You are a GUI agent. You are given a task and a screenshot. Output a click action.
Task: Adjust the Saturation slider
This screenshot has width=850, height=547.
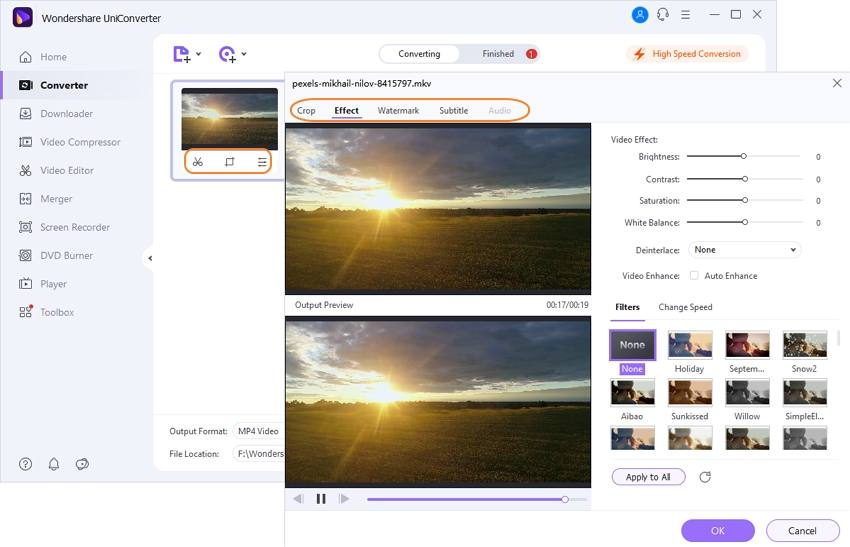click(745, 200)
